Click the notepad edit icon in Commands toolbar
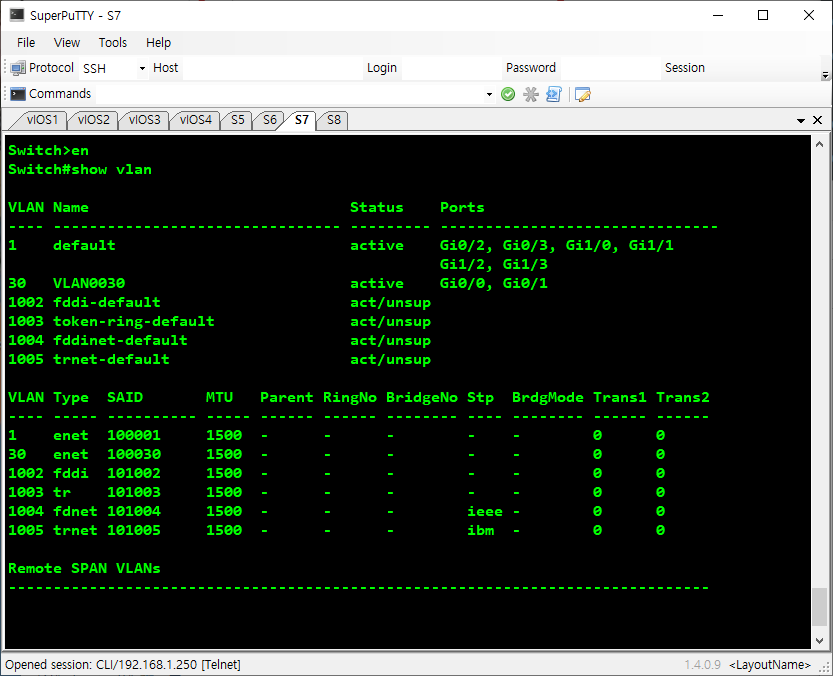Screen dimensions: 833x676 [x=583, y=95]
